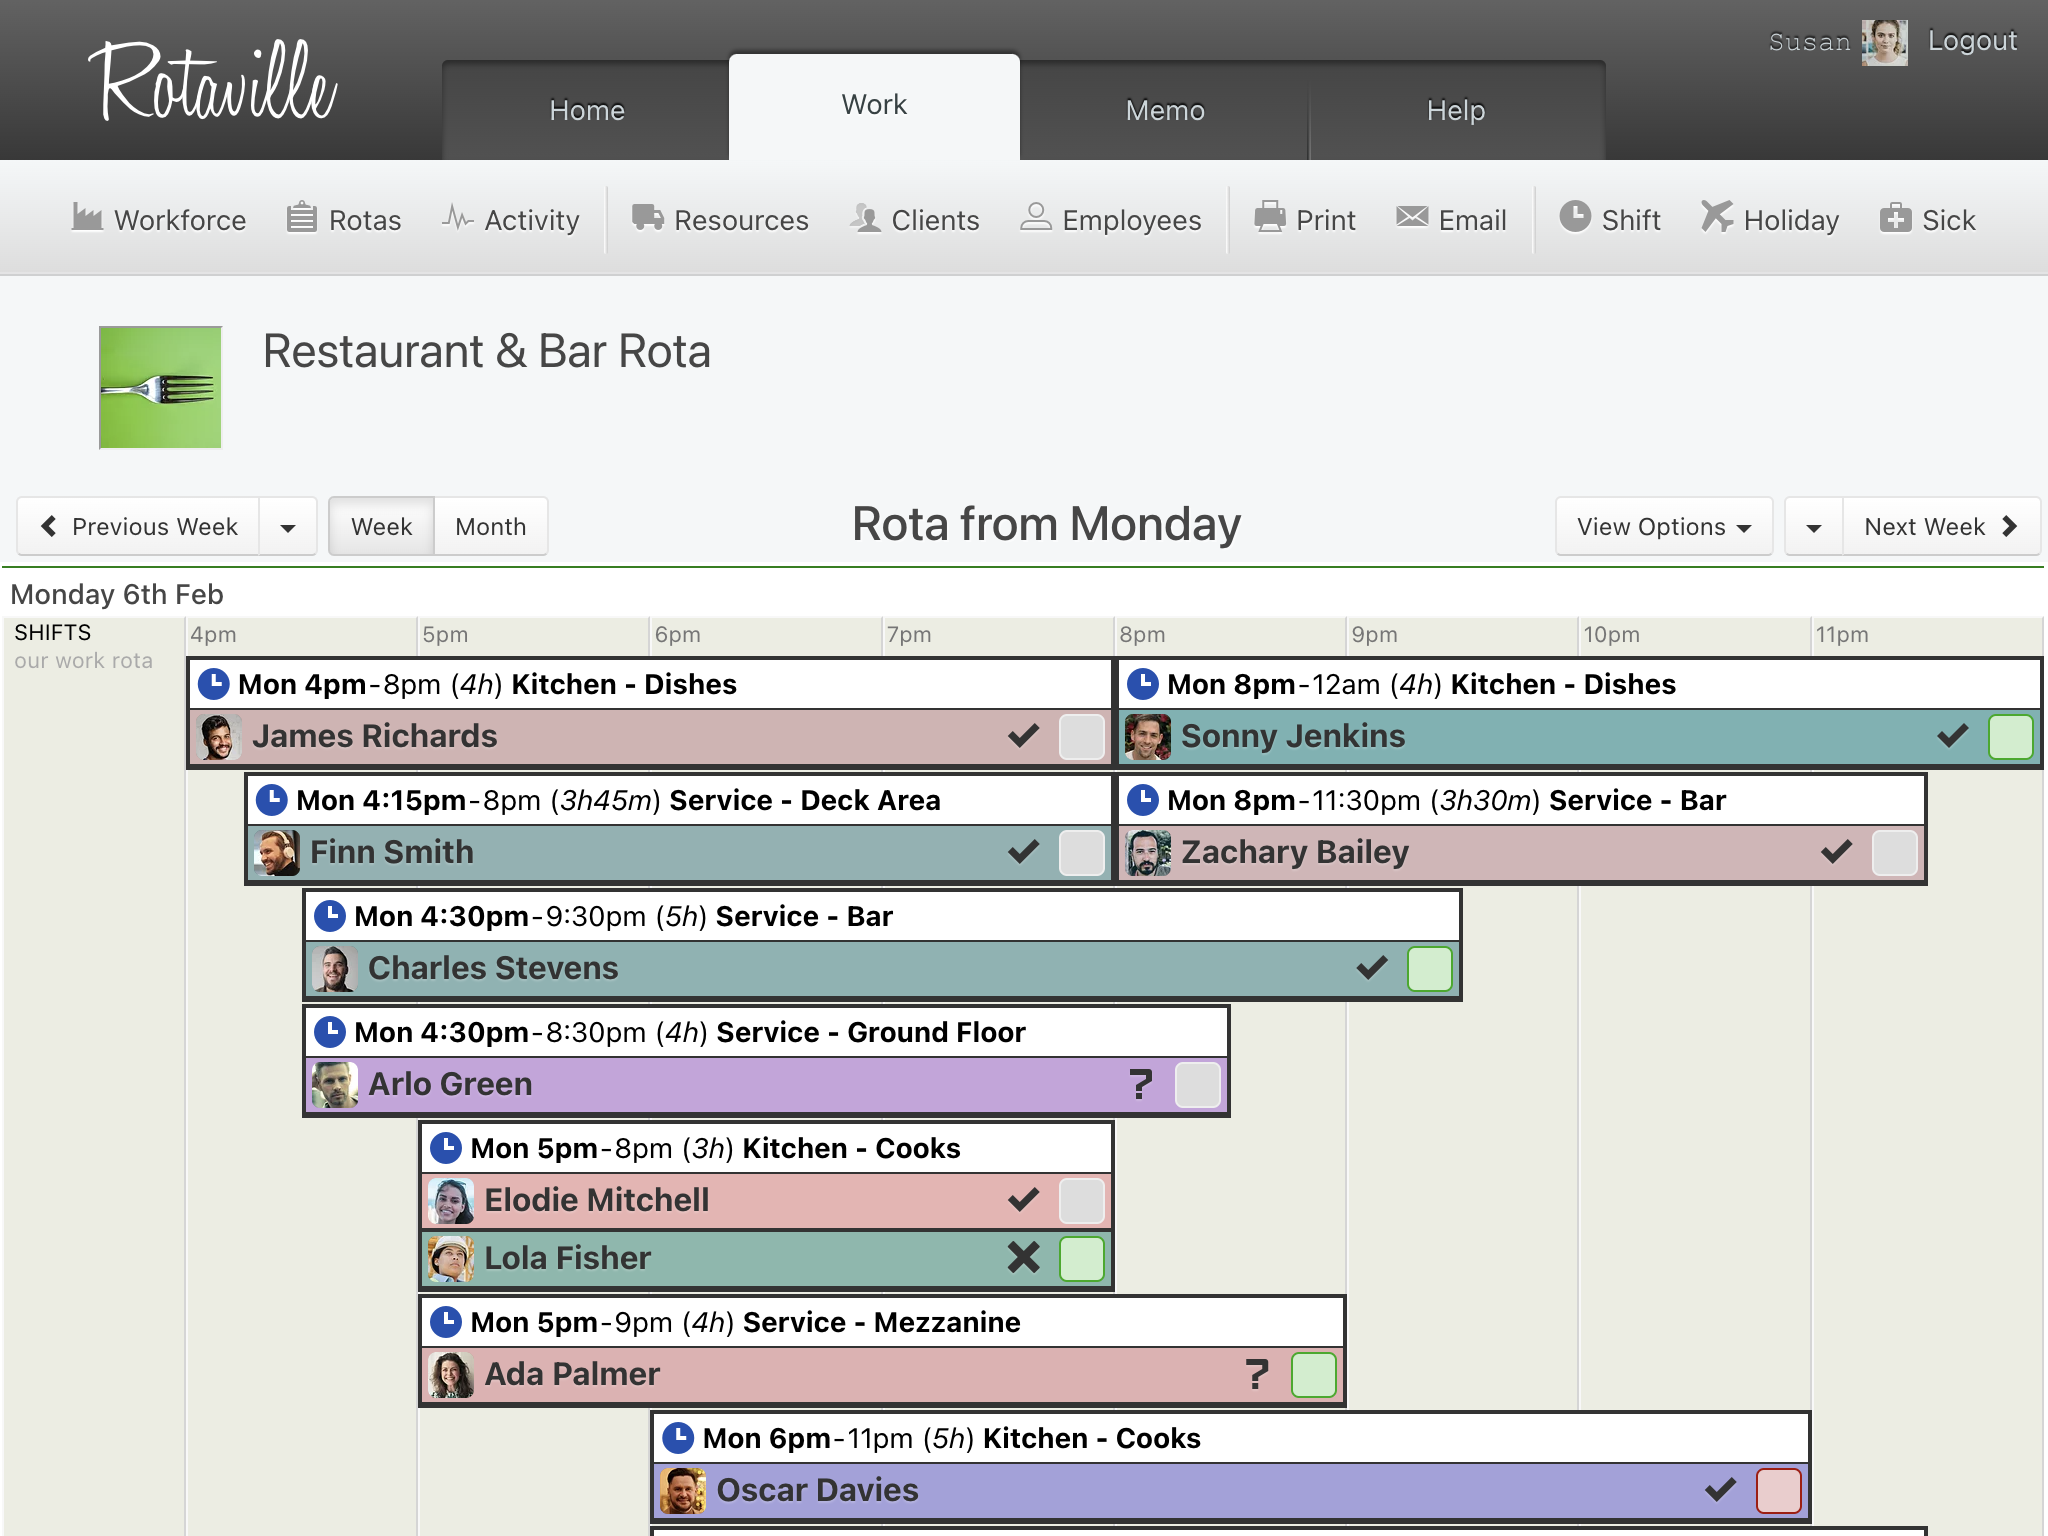Click the Holiday airplane icon

click(1717, 216)
